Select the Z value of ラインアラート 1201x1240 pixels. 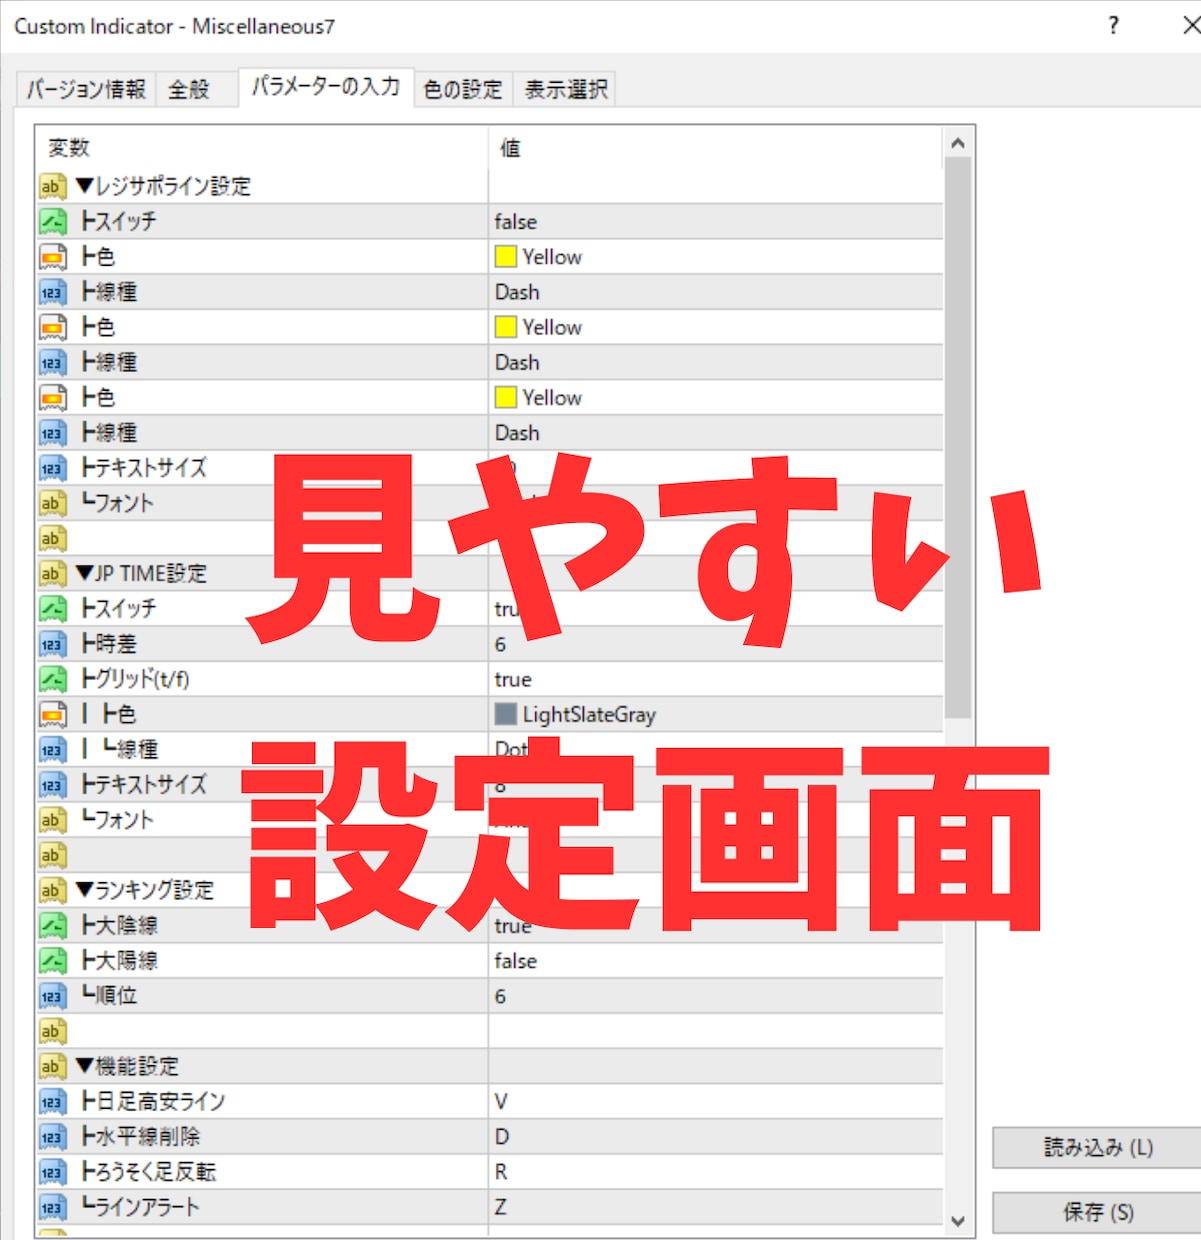(x=501, y=1207)
